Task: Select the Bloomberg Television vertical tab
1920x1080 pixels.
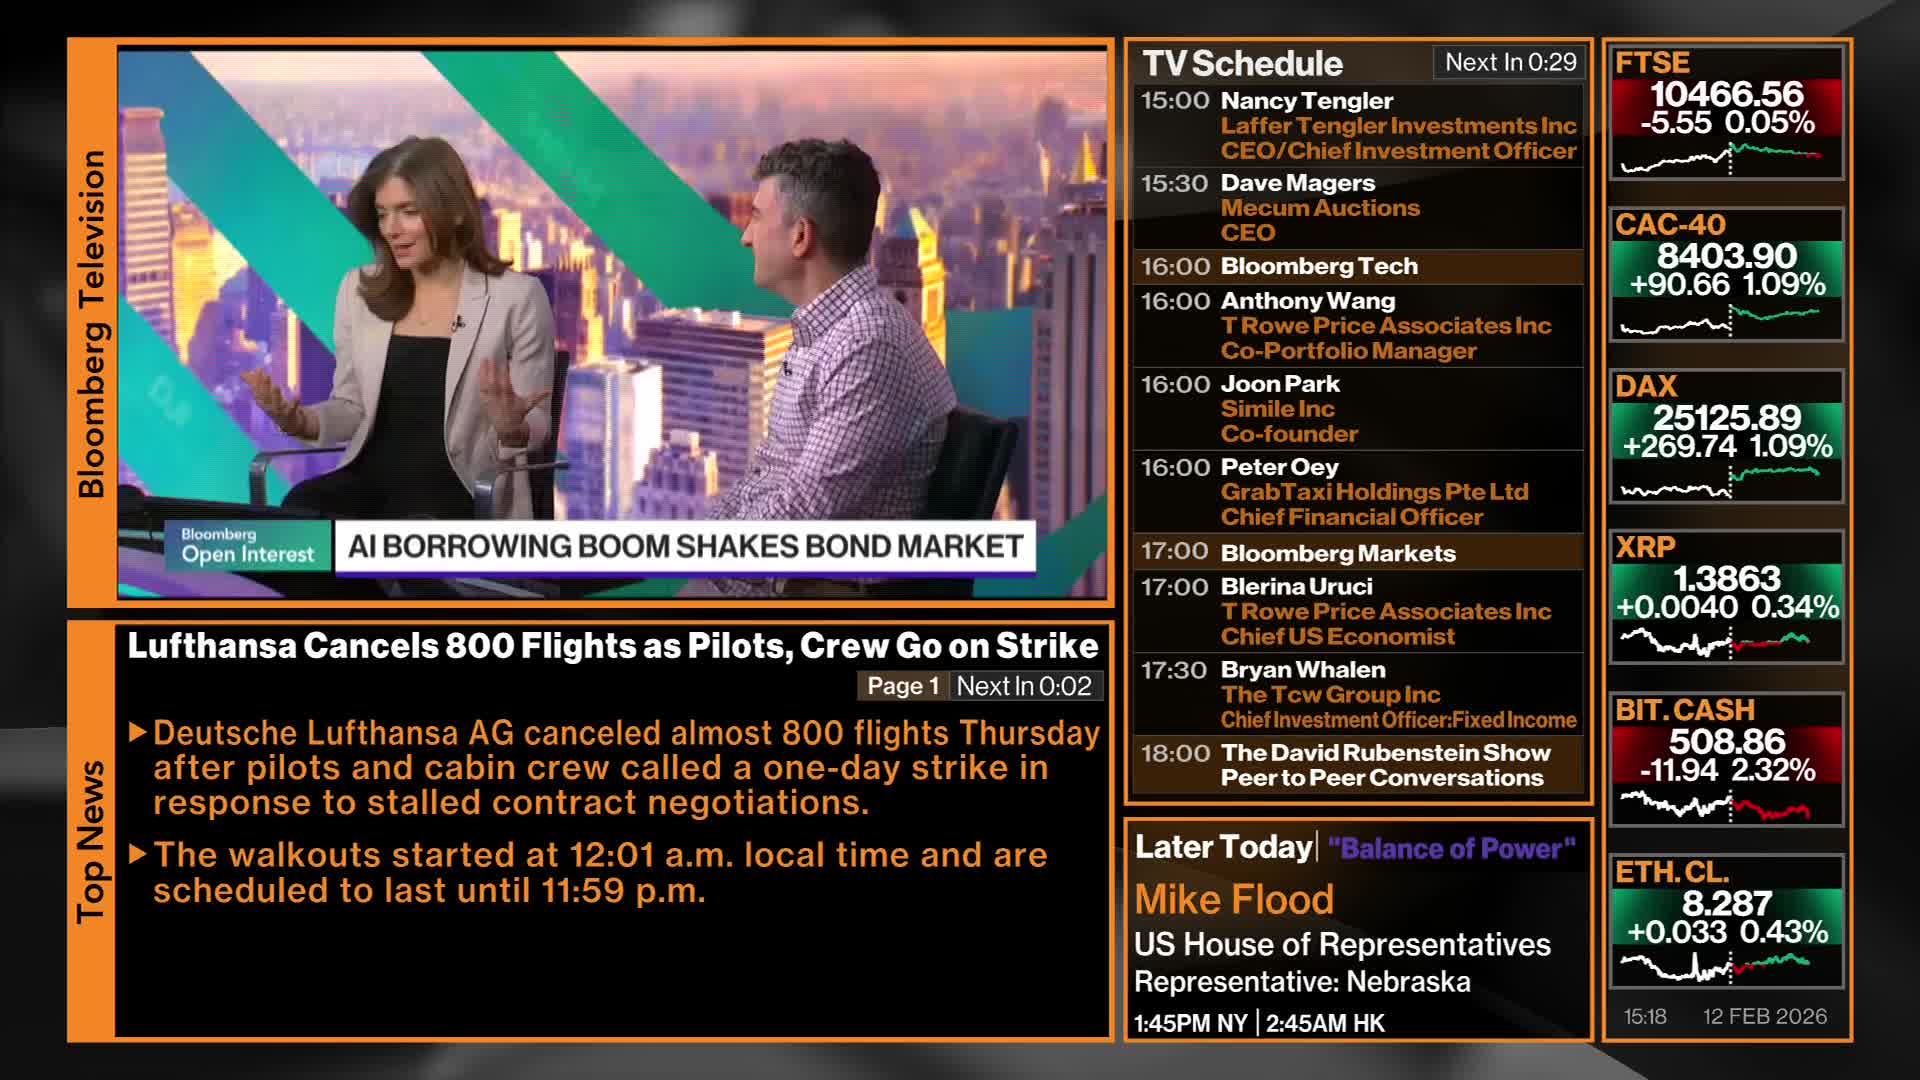Action: (91, 323)
